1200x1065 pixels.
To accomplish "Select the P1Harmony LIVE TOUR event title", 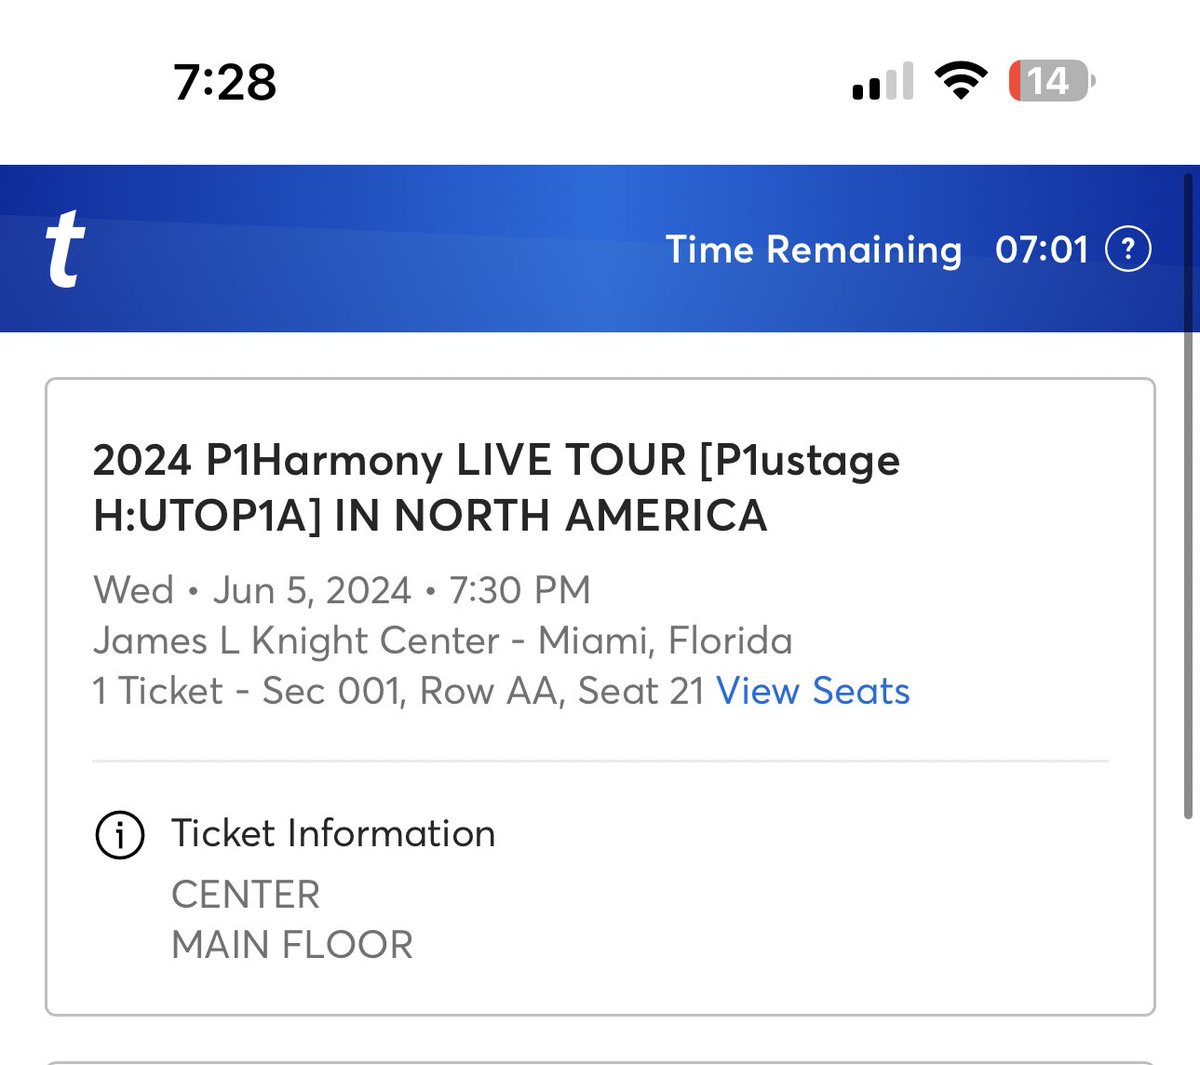I will [x=497, y=488].
